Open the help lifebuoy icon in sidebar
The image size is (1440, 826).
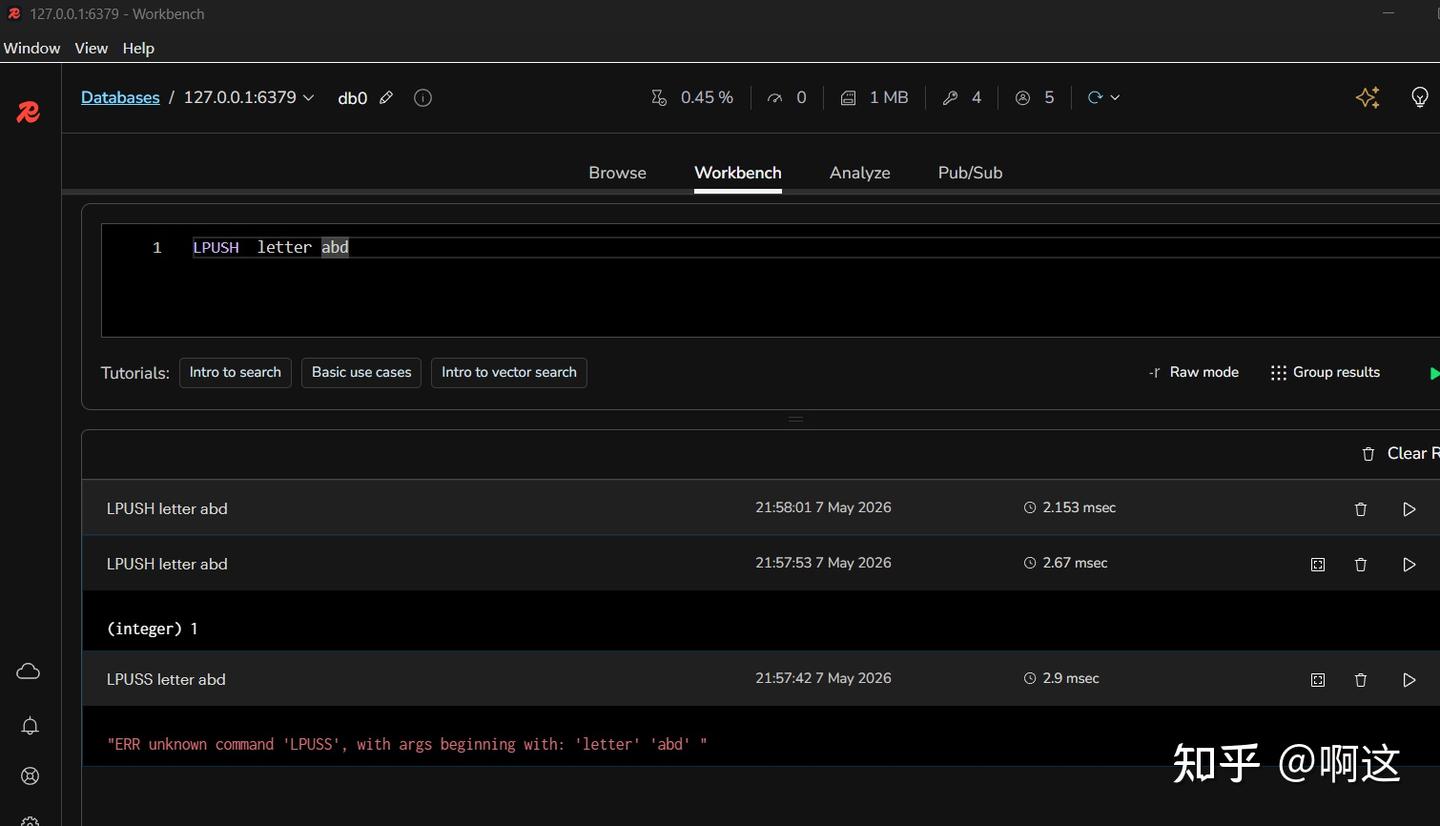coord(30,776)
